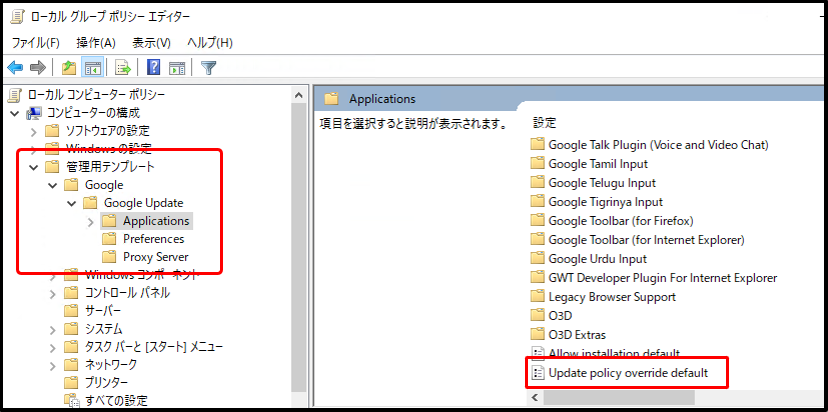Image resolution: width=828 pixels, height=412 pixels.
Task: Select Google Tigrinya Input folder
Action: point(606,202)
